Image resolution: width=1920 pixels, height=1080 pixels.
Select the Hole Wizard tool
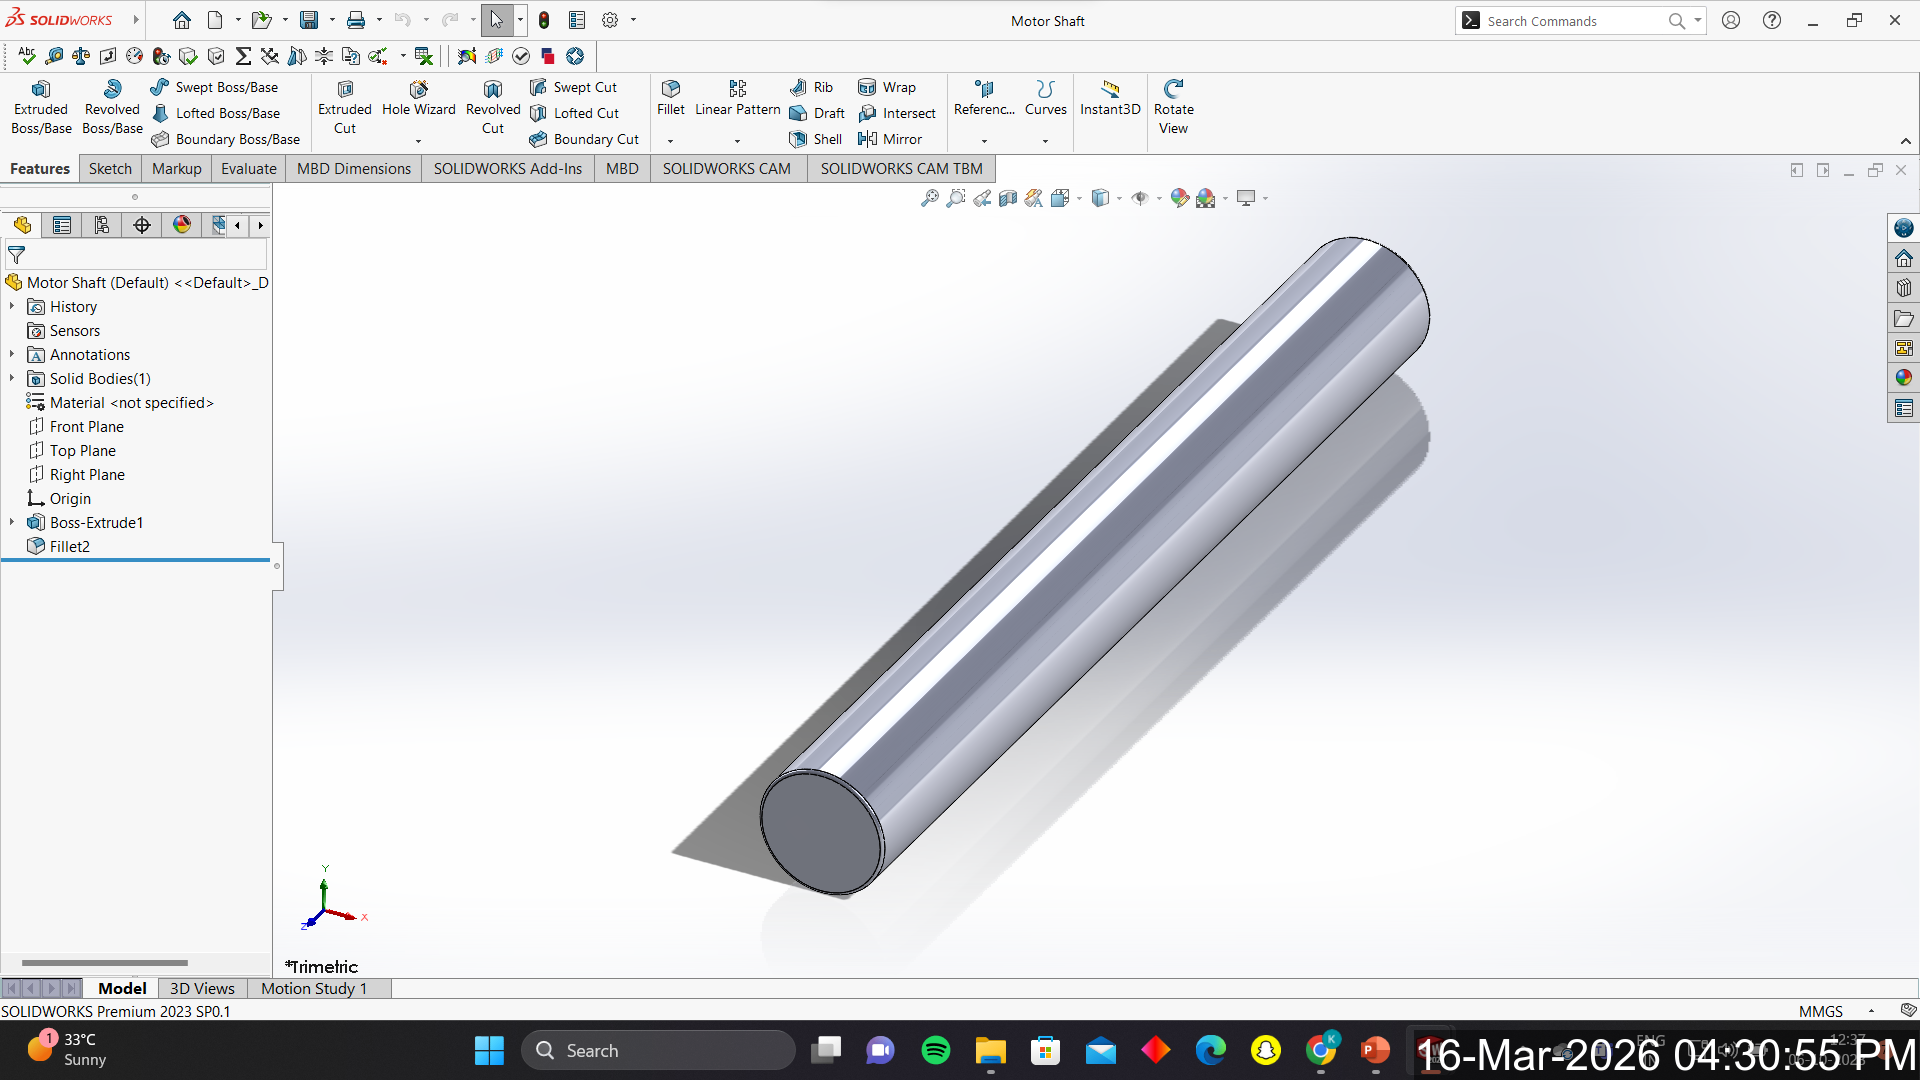coord(418,98)
